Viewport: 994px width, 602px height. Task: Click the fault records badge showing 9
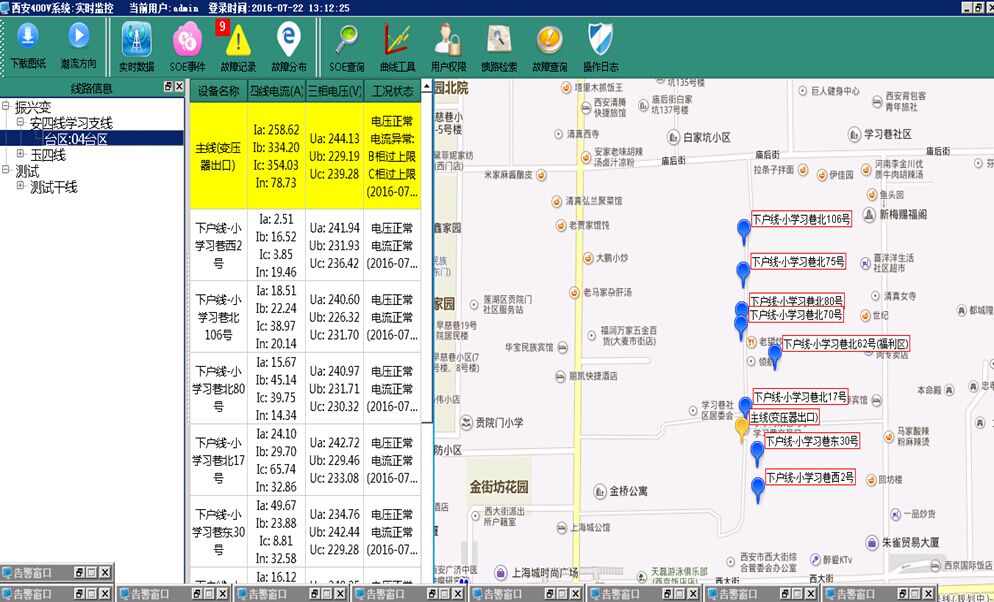click(x=222, y=27)
